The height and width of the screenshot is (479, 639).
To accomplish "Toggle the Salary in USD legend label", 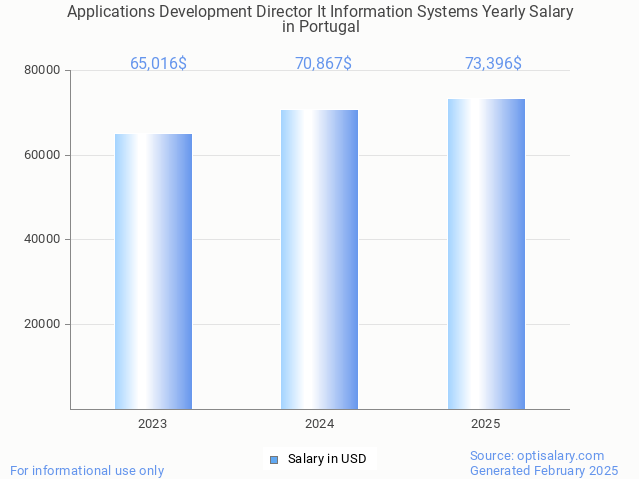I will tap(326, 460).
